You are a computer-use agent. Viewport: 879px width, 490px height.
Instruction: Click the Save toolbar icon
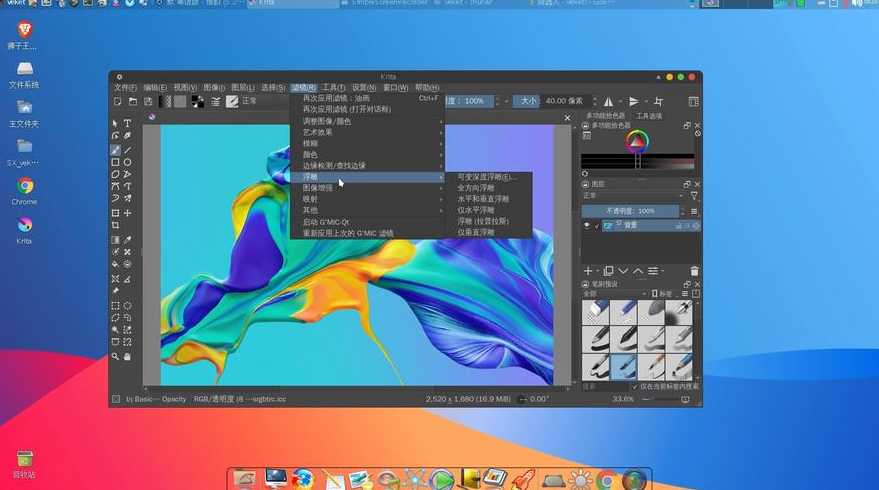point(148,101)
